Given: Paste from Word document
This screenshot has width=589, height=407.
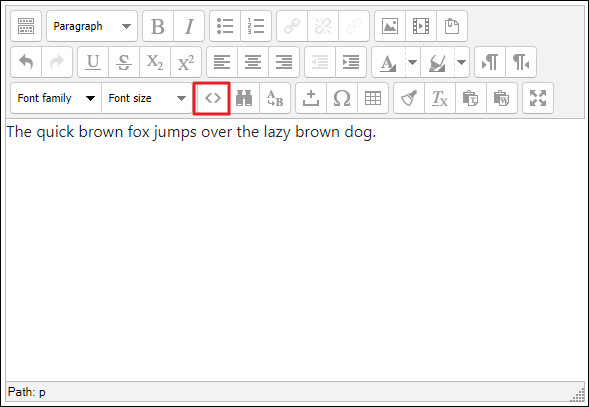Looking at the screenshot, I should (x=502, y=98).
